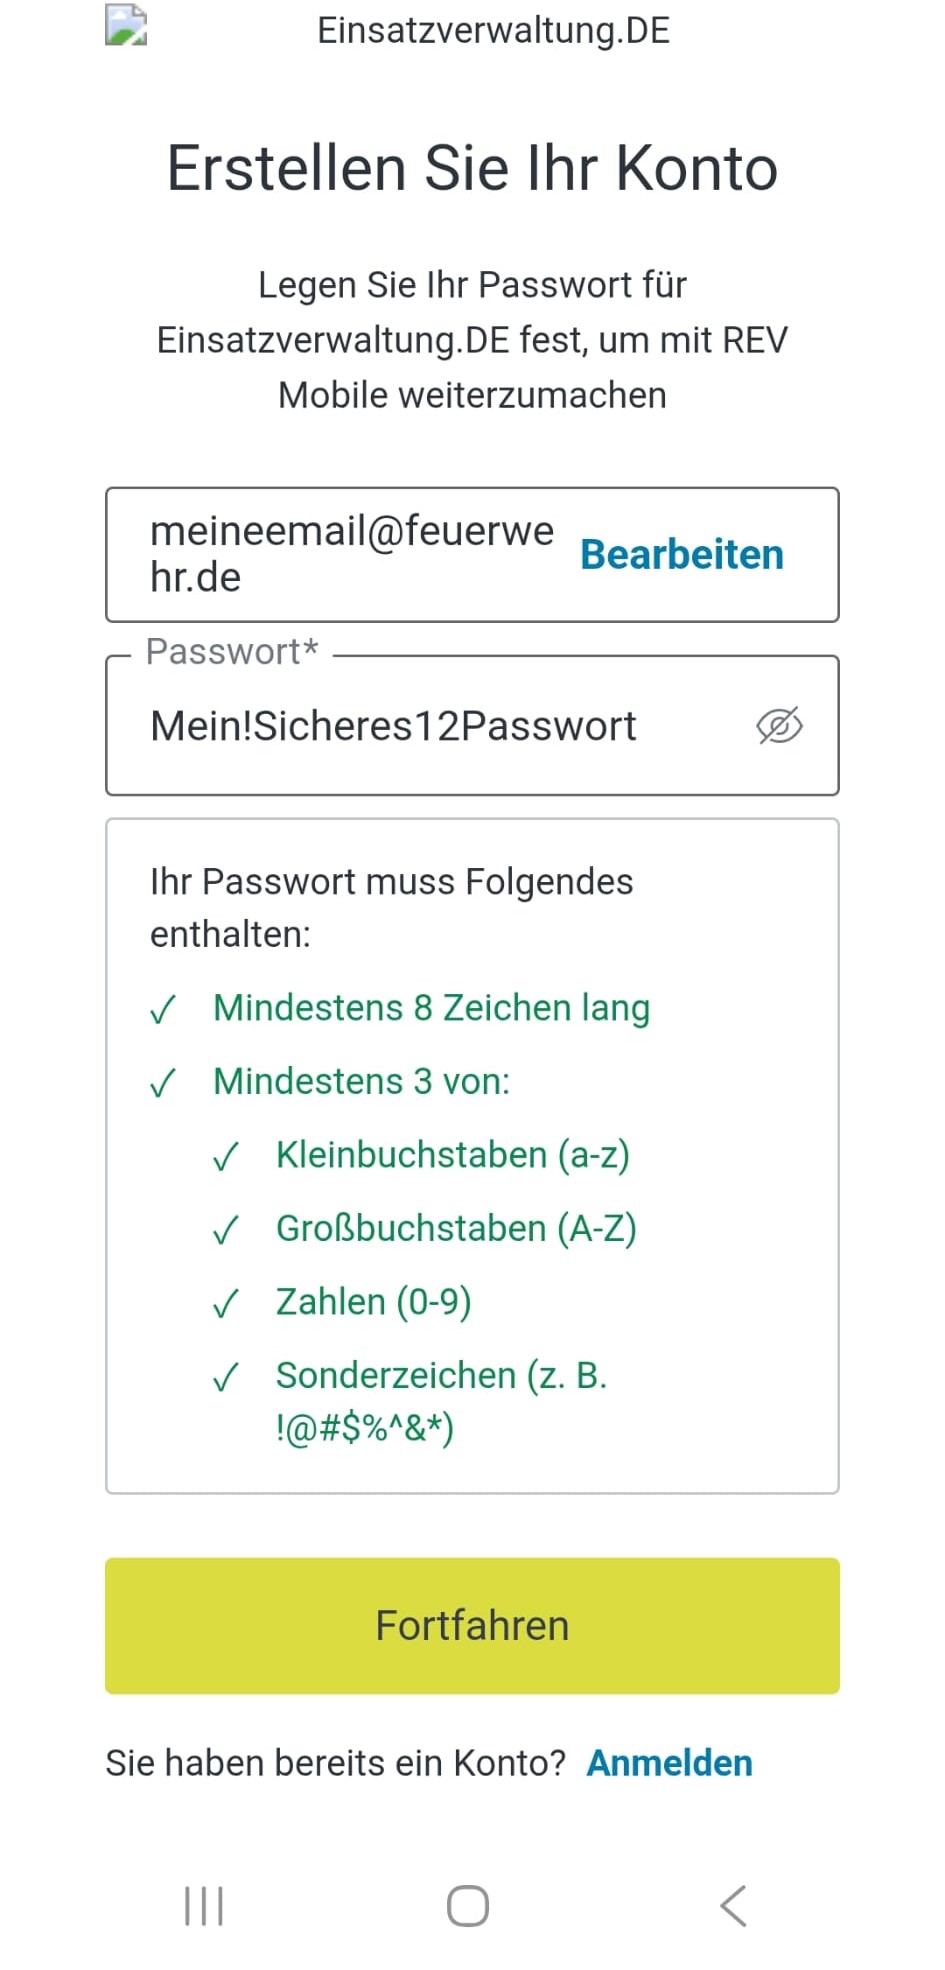Viewport: 945px width, 1970px height.
Task: Click checkmark next to Großbuchstaben (A-Z)
Action: pos(226,1230)
